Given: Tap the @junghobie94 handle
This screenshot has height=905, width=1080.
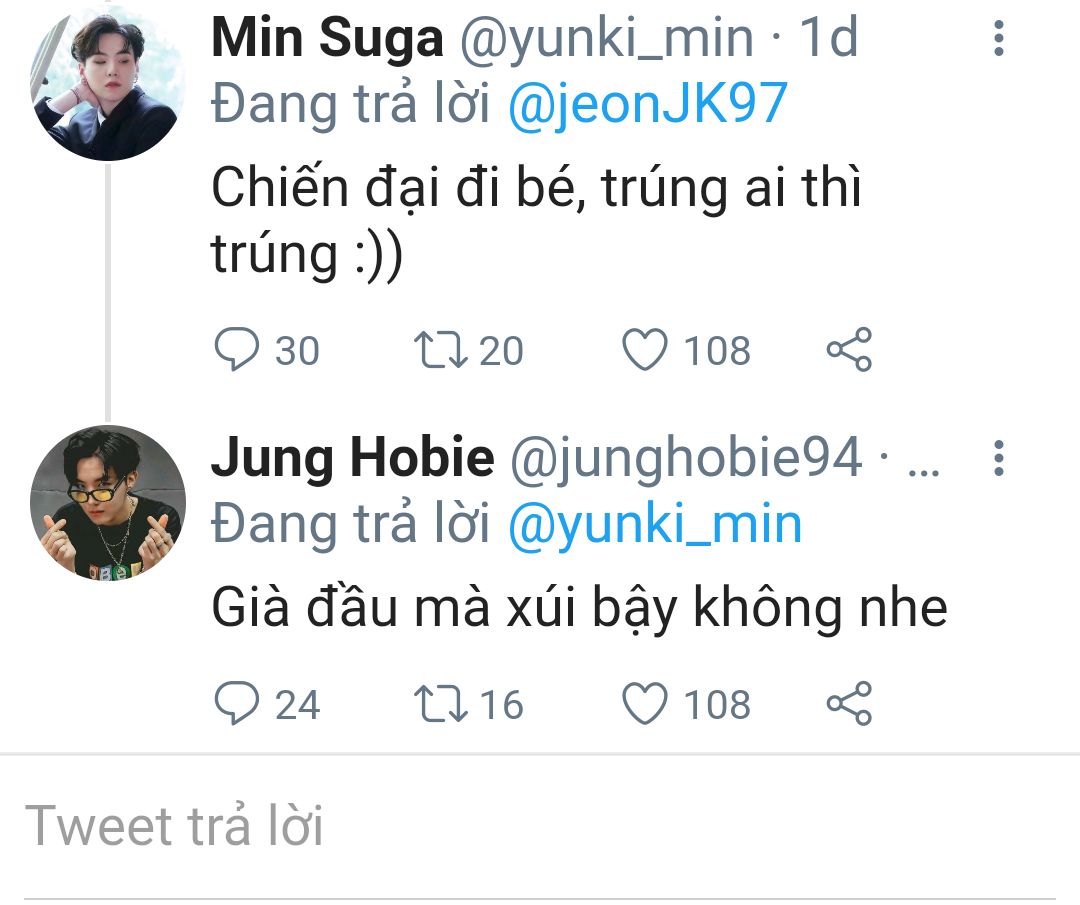Looking at the screenshot, I should click(x=686, y=457).
